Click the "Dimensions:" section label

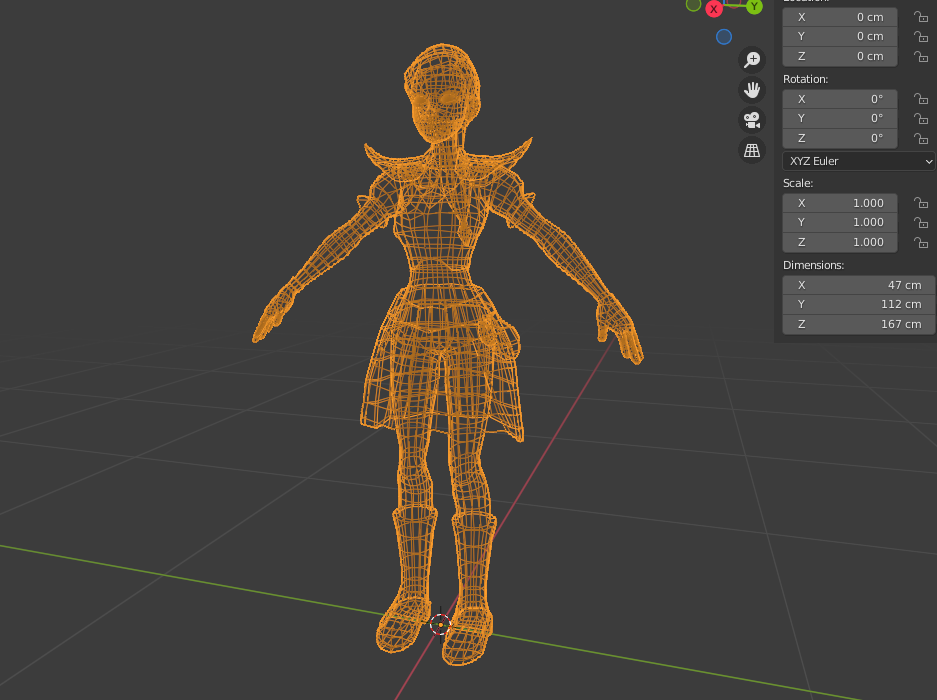point(813,265)
